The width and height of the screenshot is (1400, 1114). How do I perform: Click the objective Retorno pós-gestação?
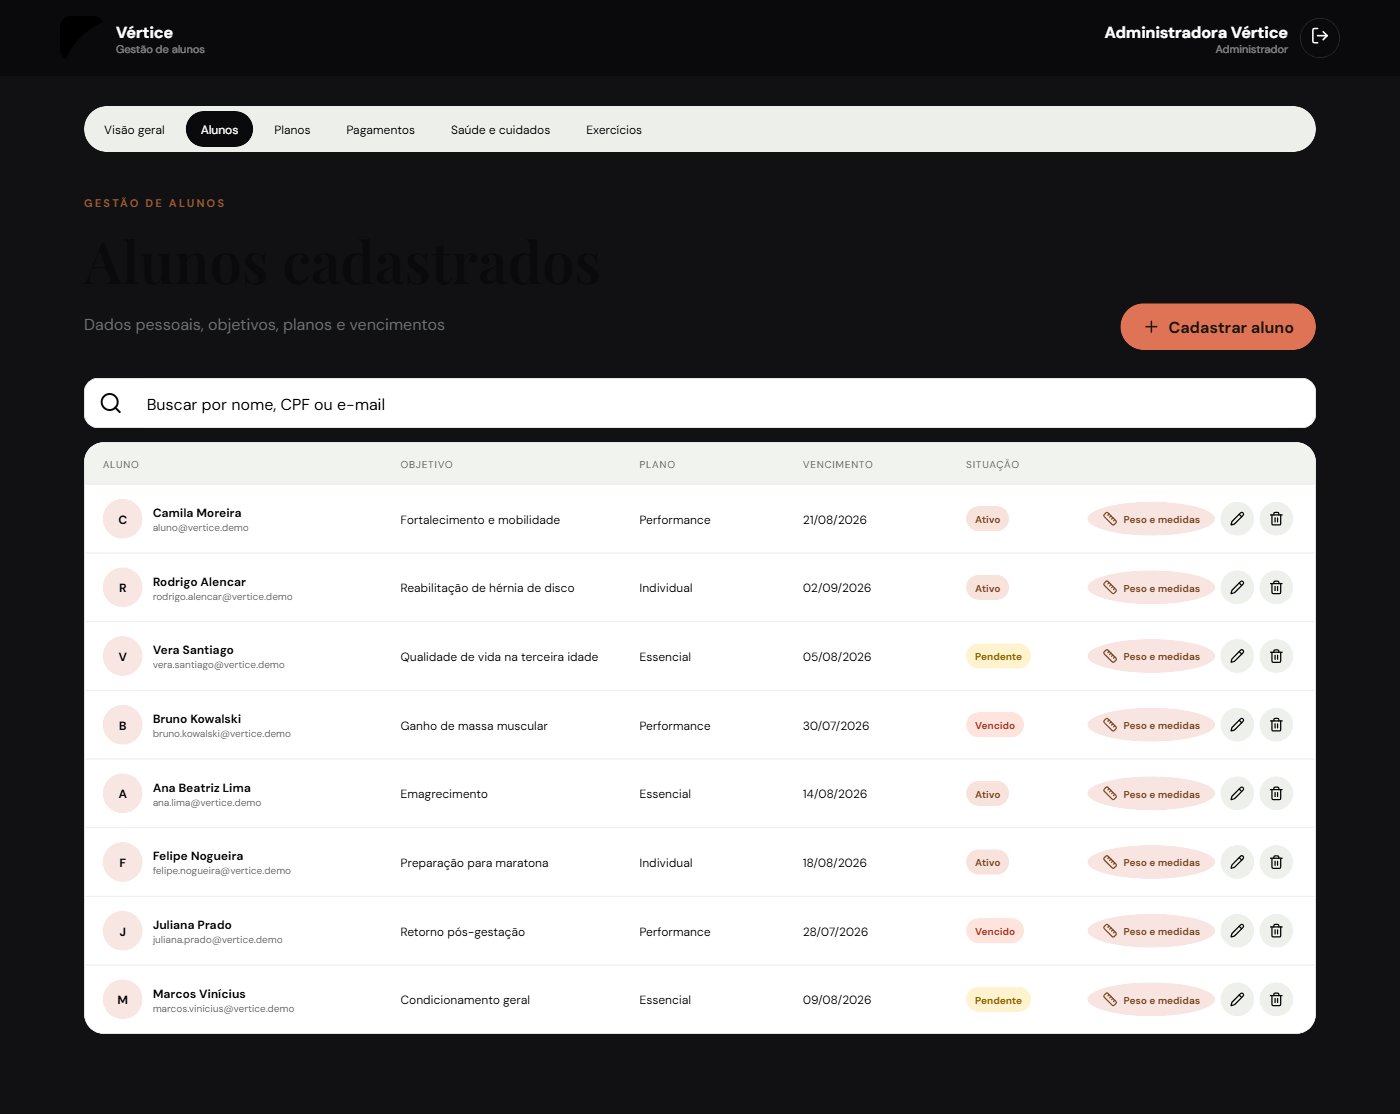tap(462, 931)
